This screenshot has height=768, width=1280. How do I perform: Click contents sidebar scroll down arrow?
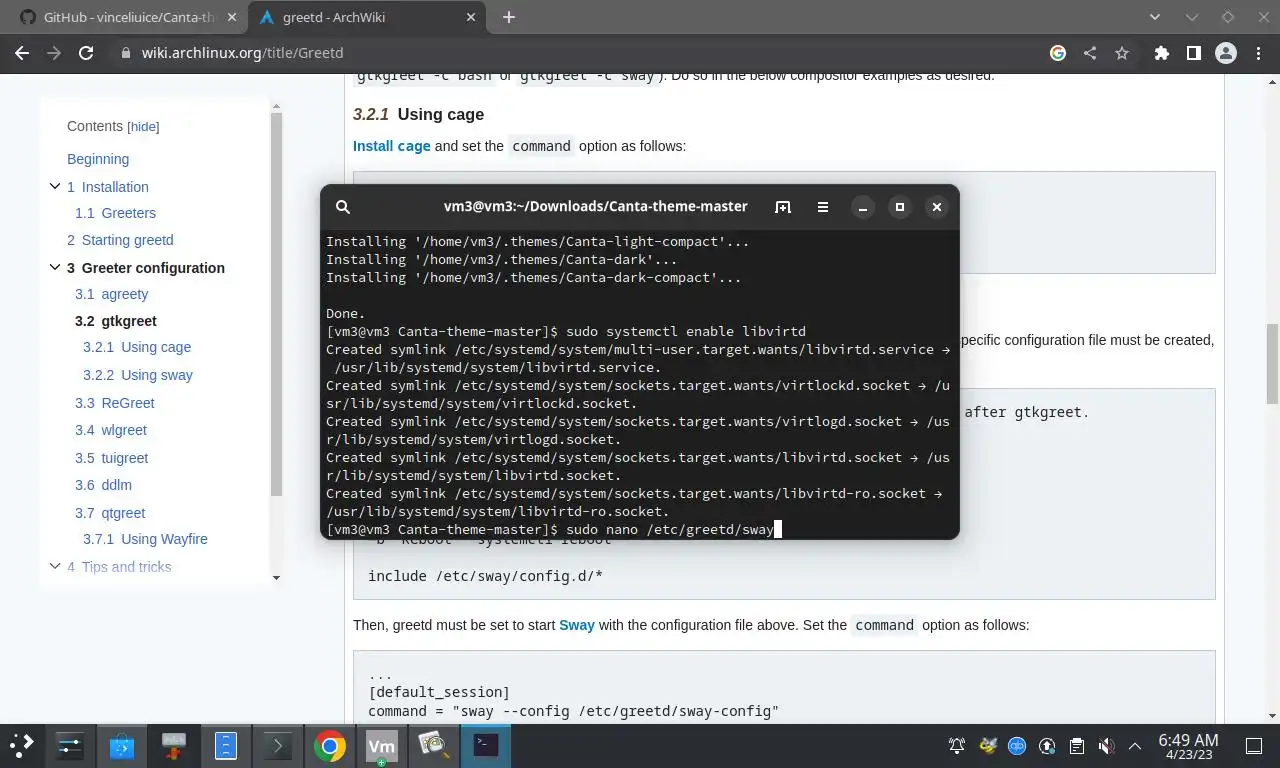click(x=276, y=578)
